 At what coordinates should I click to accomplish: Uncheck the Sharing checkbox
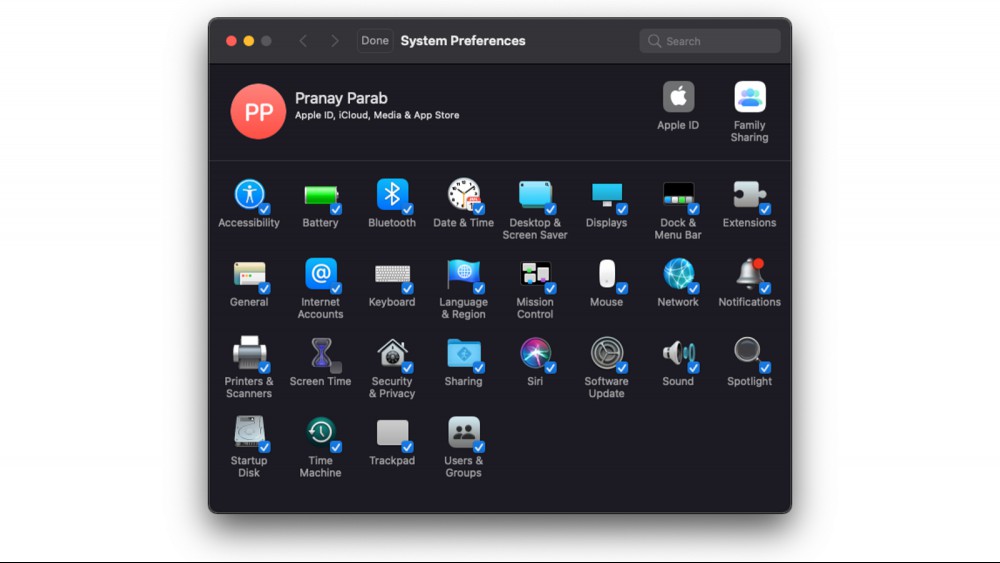coord(479,367)
